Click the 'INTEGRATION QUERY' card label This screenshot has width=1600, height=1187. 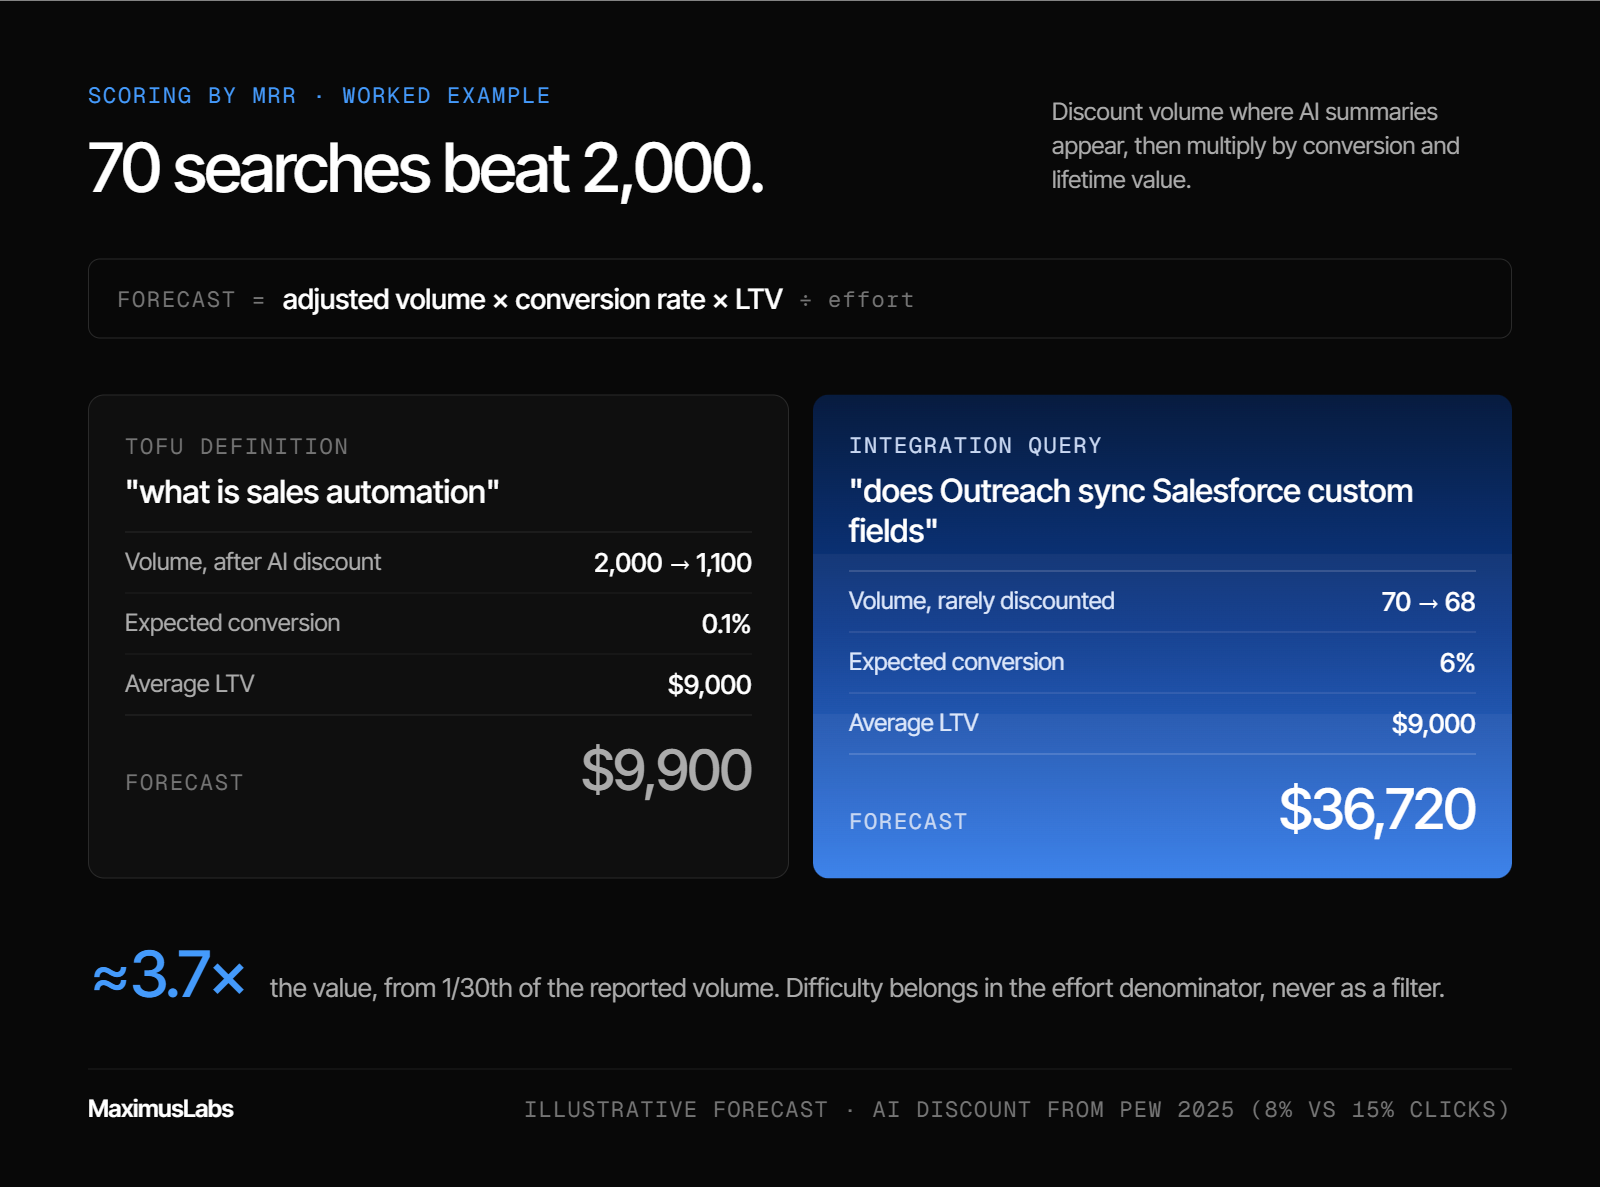coord(975,446)
